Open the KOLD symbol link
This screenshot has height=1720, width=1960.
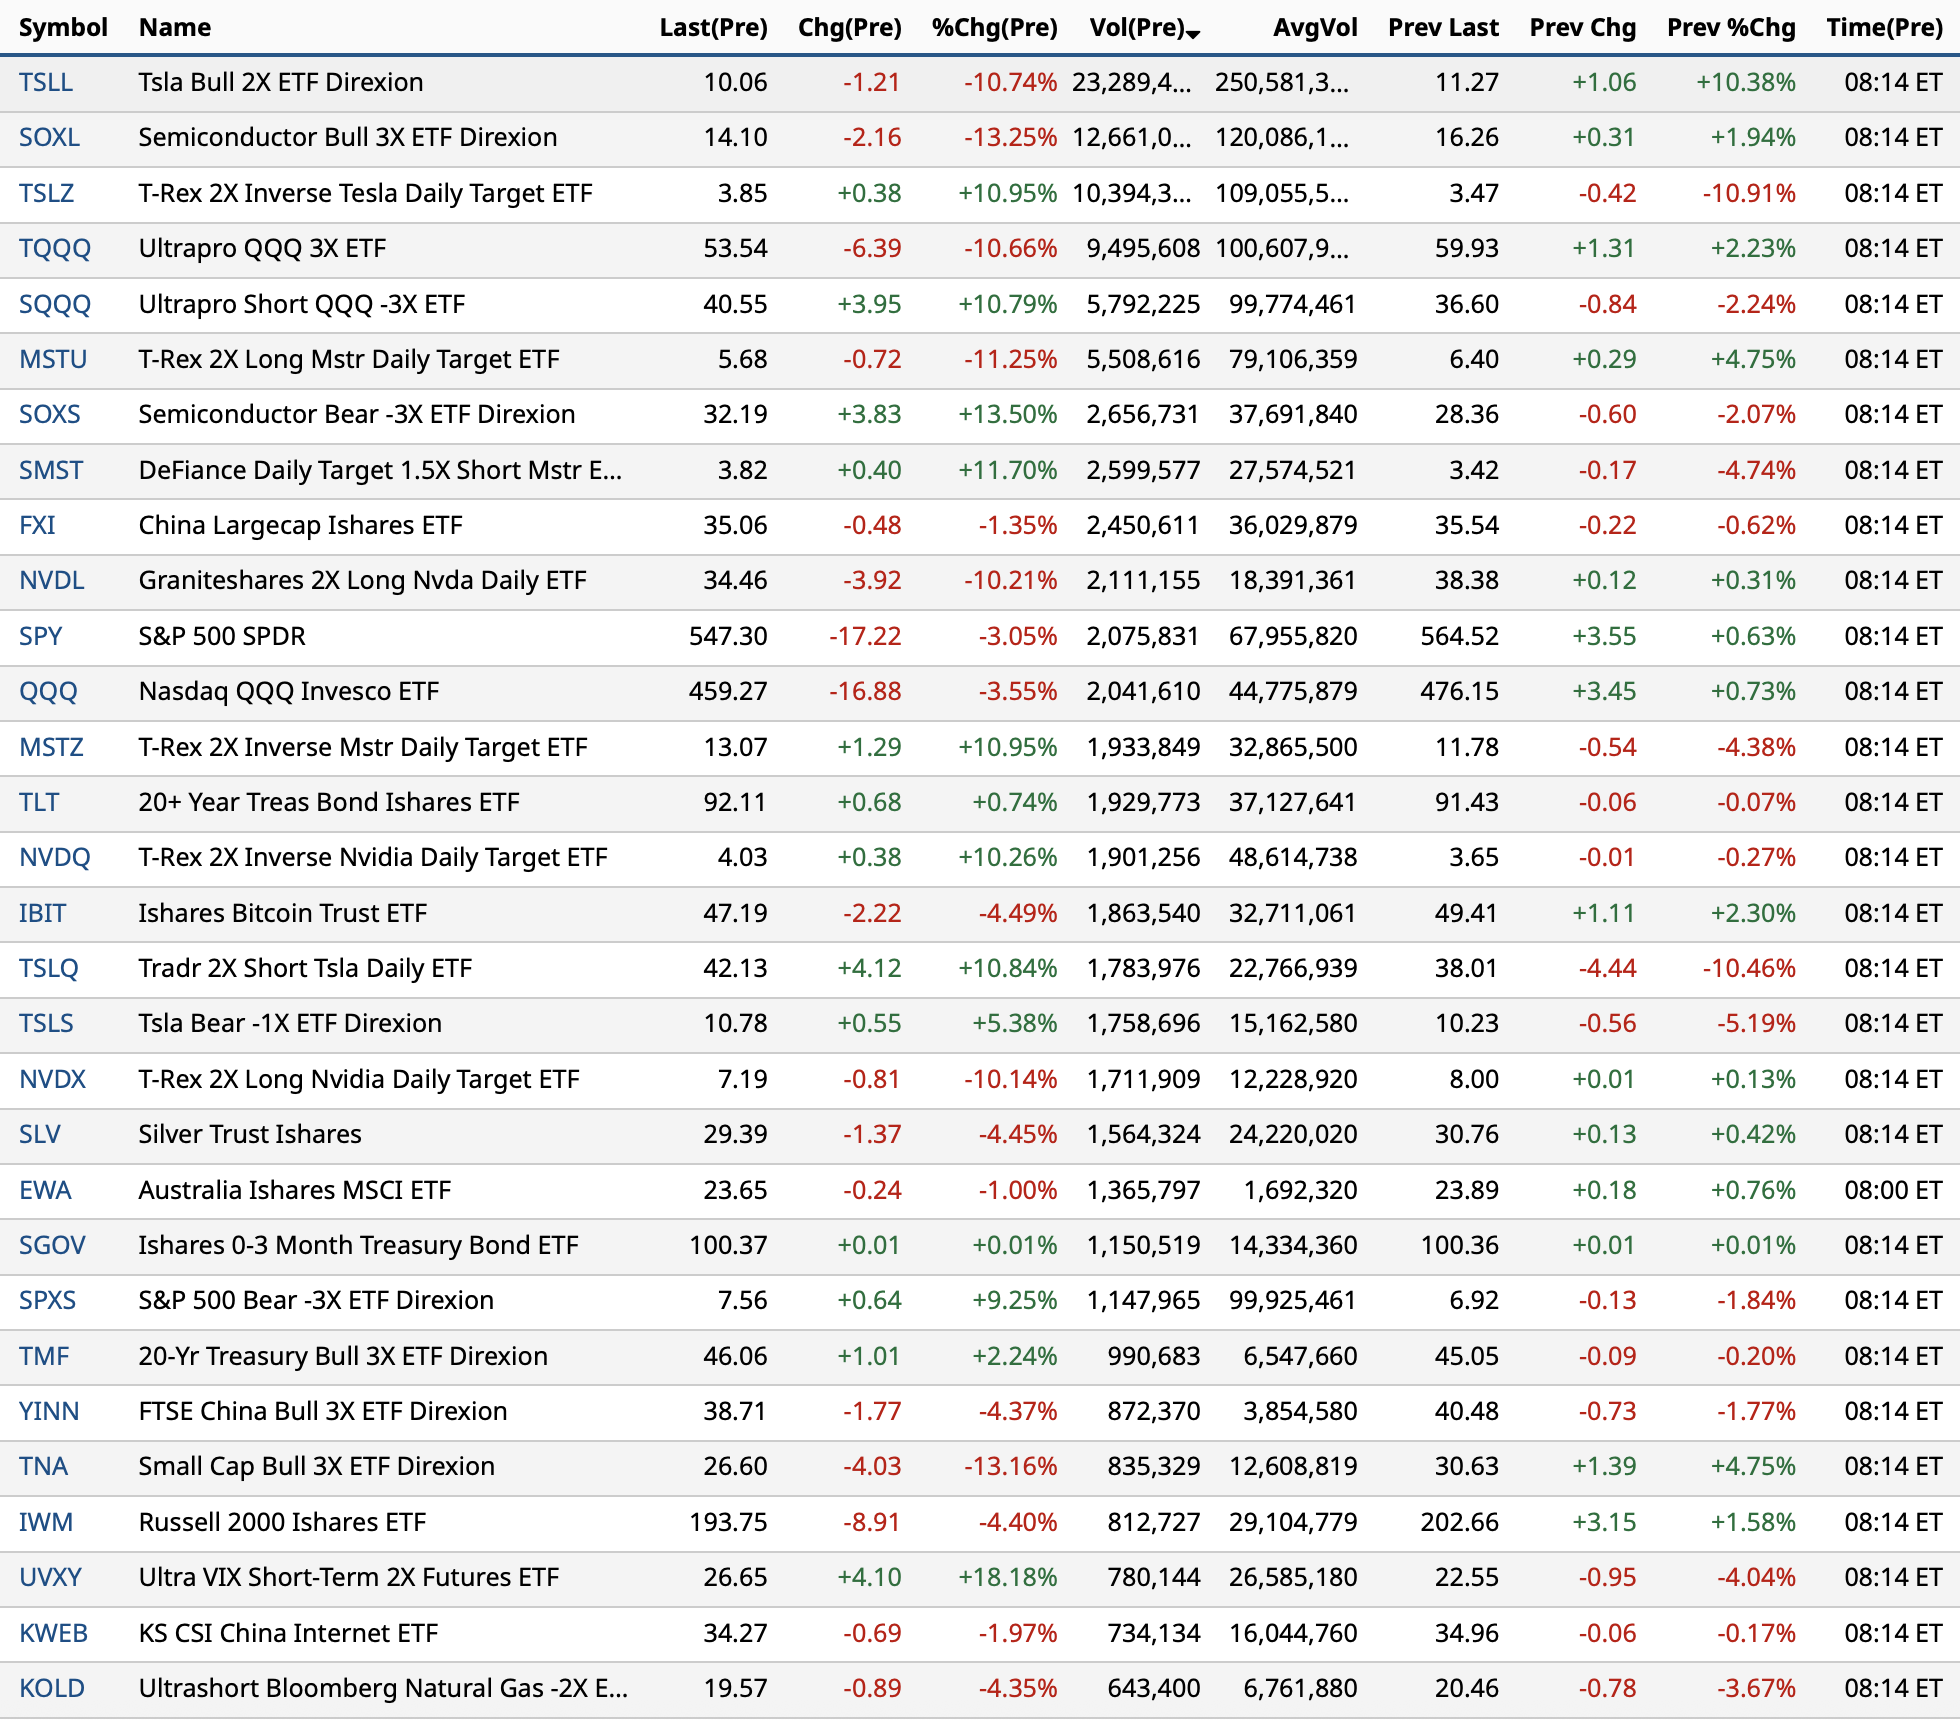click(x=52, y=1688)
